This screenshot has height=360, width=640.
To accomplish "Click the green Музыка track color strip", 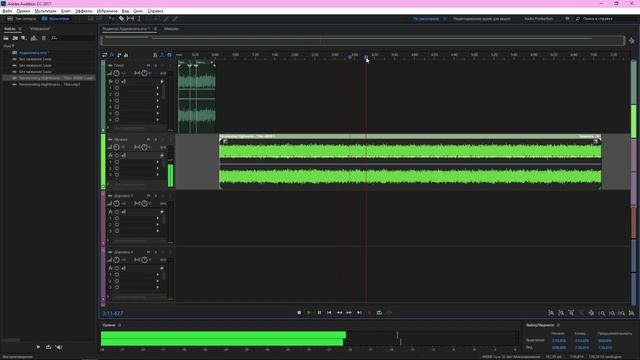I will click(103, 161).
